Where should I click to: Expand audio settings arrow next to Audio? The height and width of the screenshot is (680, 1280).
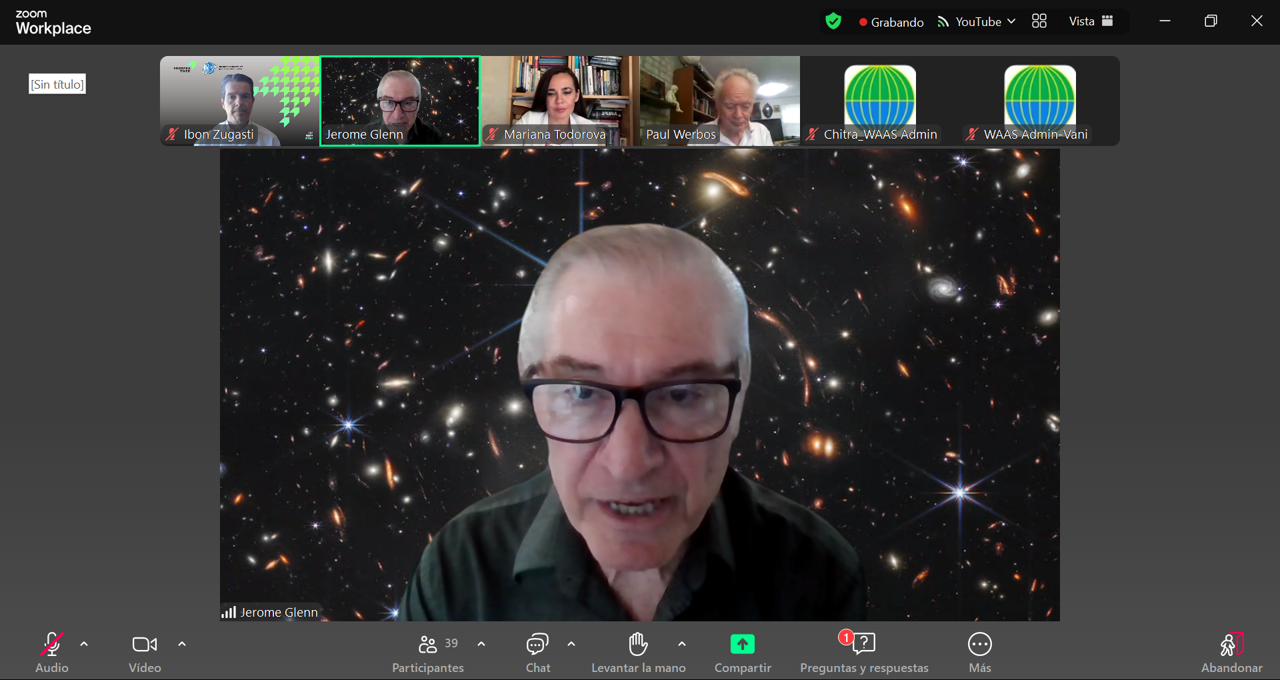(84, 644)
